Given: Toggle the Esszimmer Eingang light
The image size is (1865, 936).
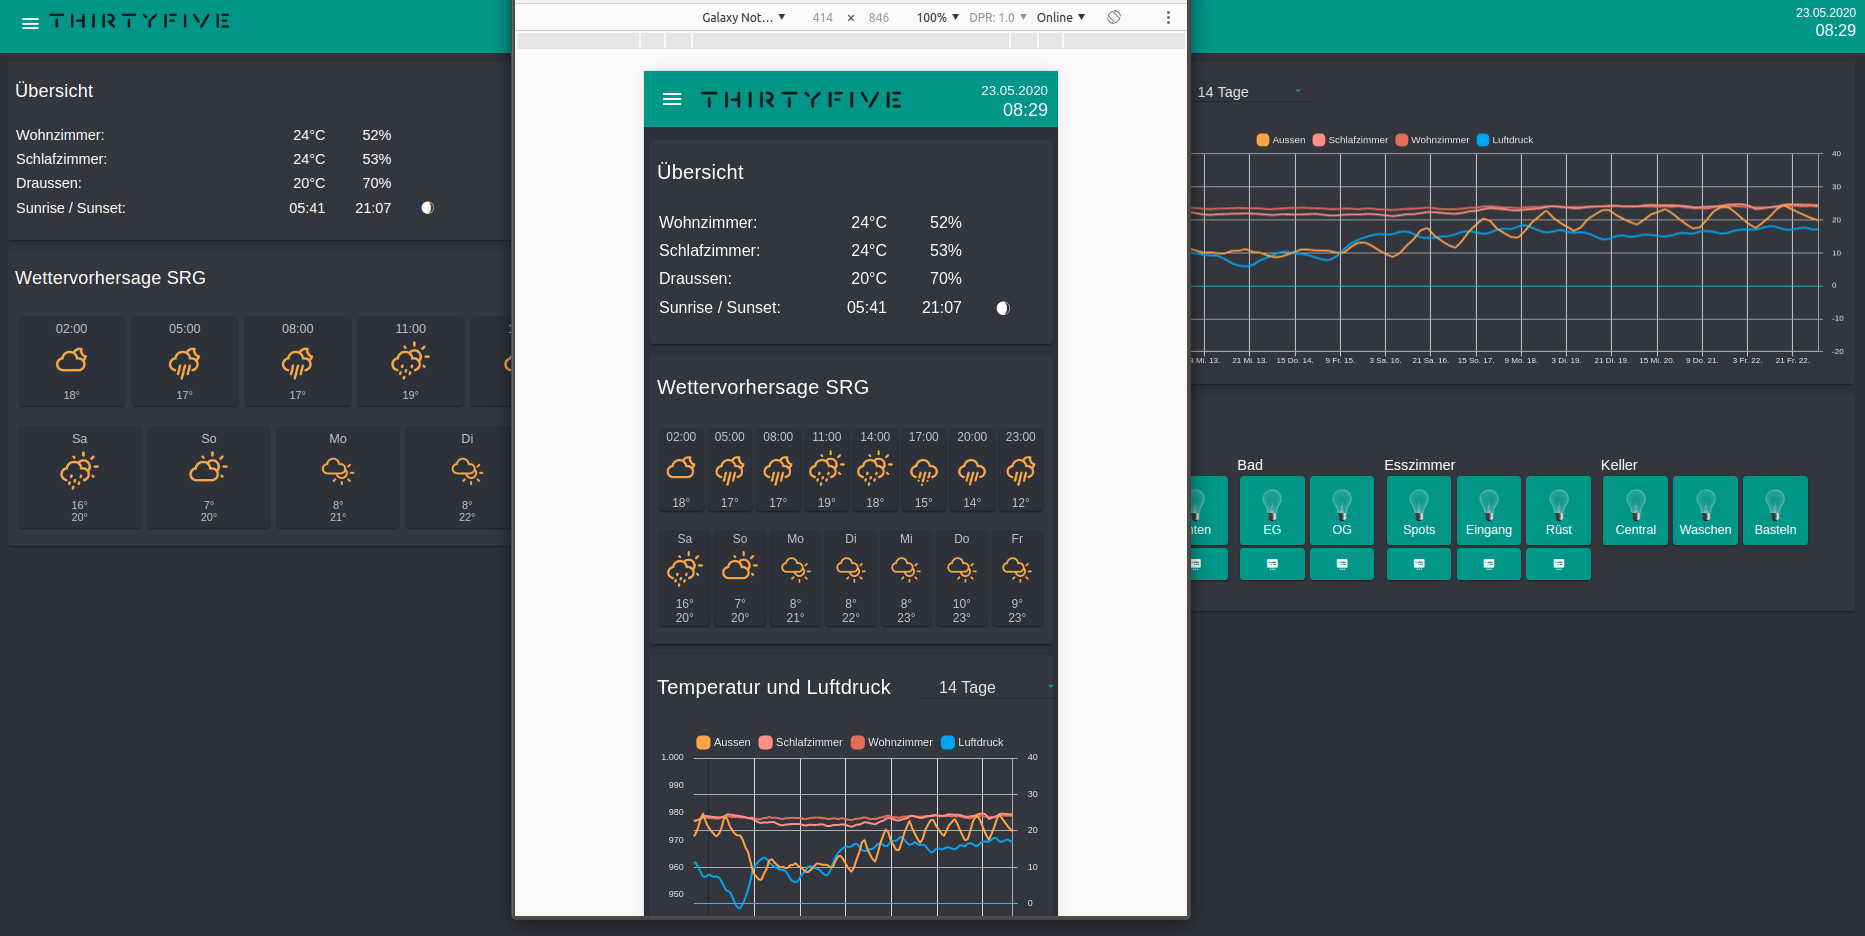Looking at the screenshot, I should (1489, 511).
